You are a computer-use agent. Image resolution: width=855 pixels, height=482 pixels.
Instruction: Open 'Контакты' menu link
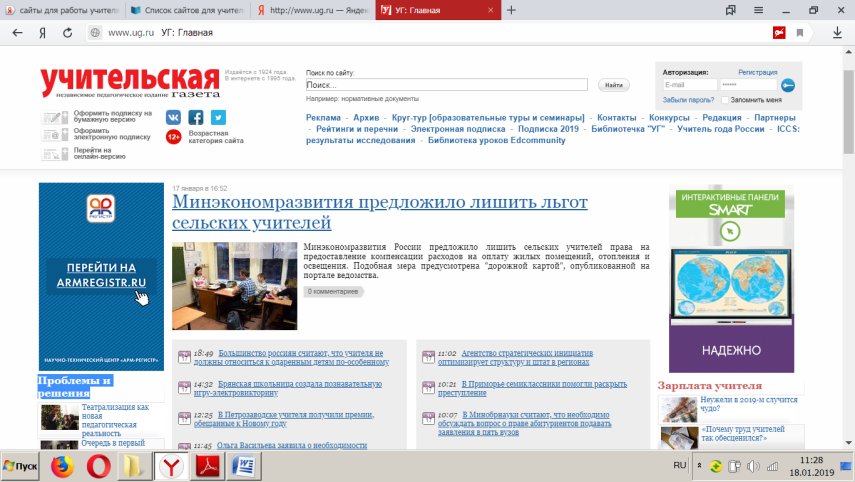click(616, 118)
